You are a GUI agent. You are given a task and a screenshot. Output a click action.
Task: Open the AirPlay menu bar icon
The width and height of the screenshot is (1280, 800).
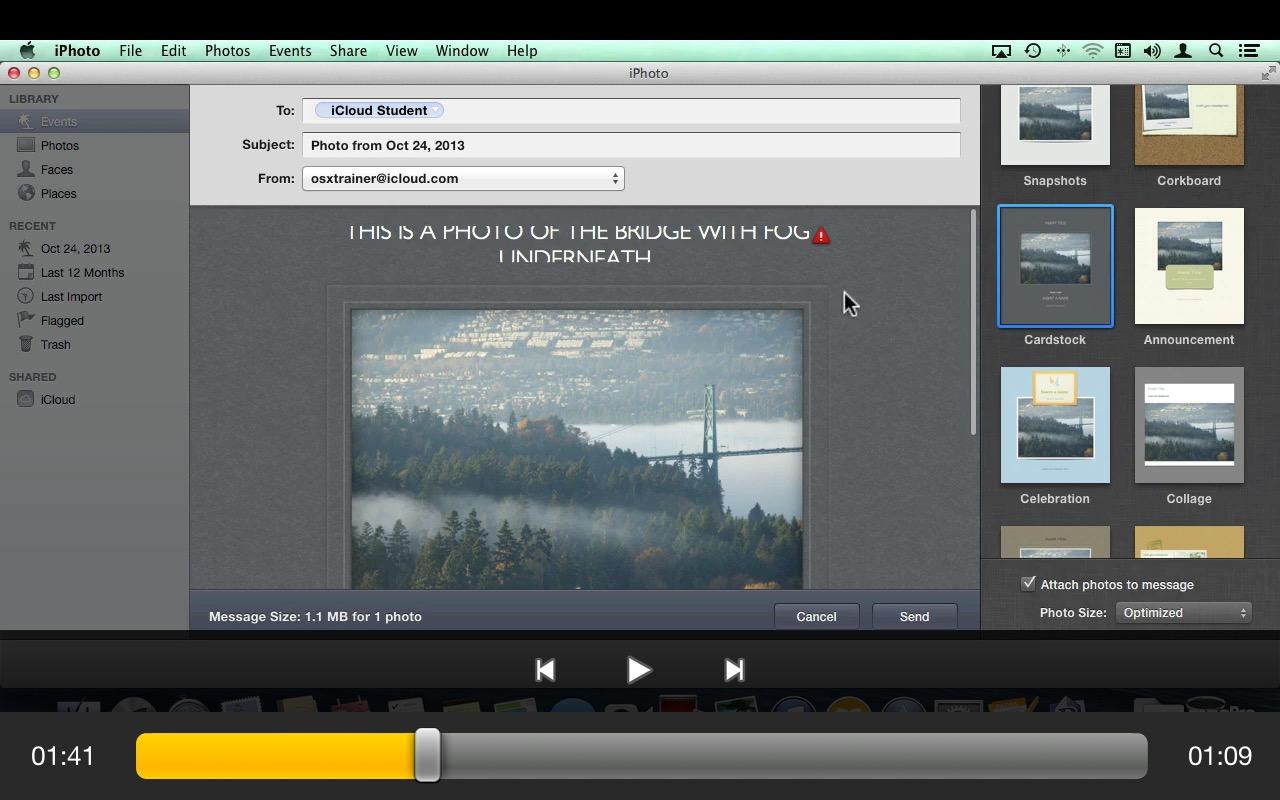click(x=1001, y=51)
